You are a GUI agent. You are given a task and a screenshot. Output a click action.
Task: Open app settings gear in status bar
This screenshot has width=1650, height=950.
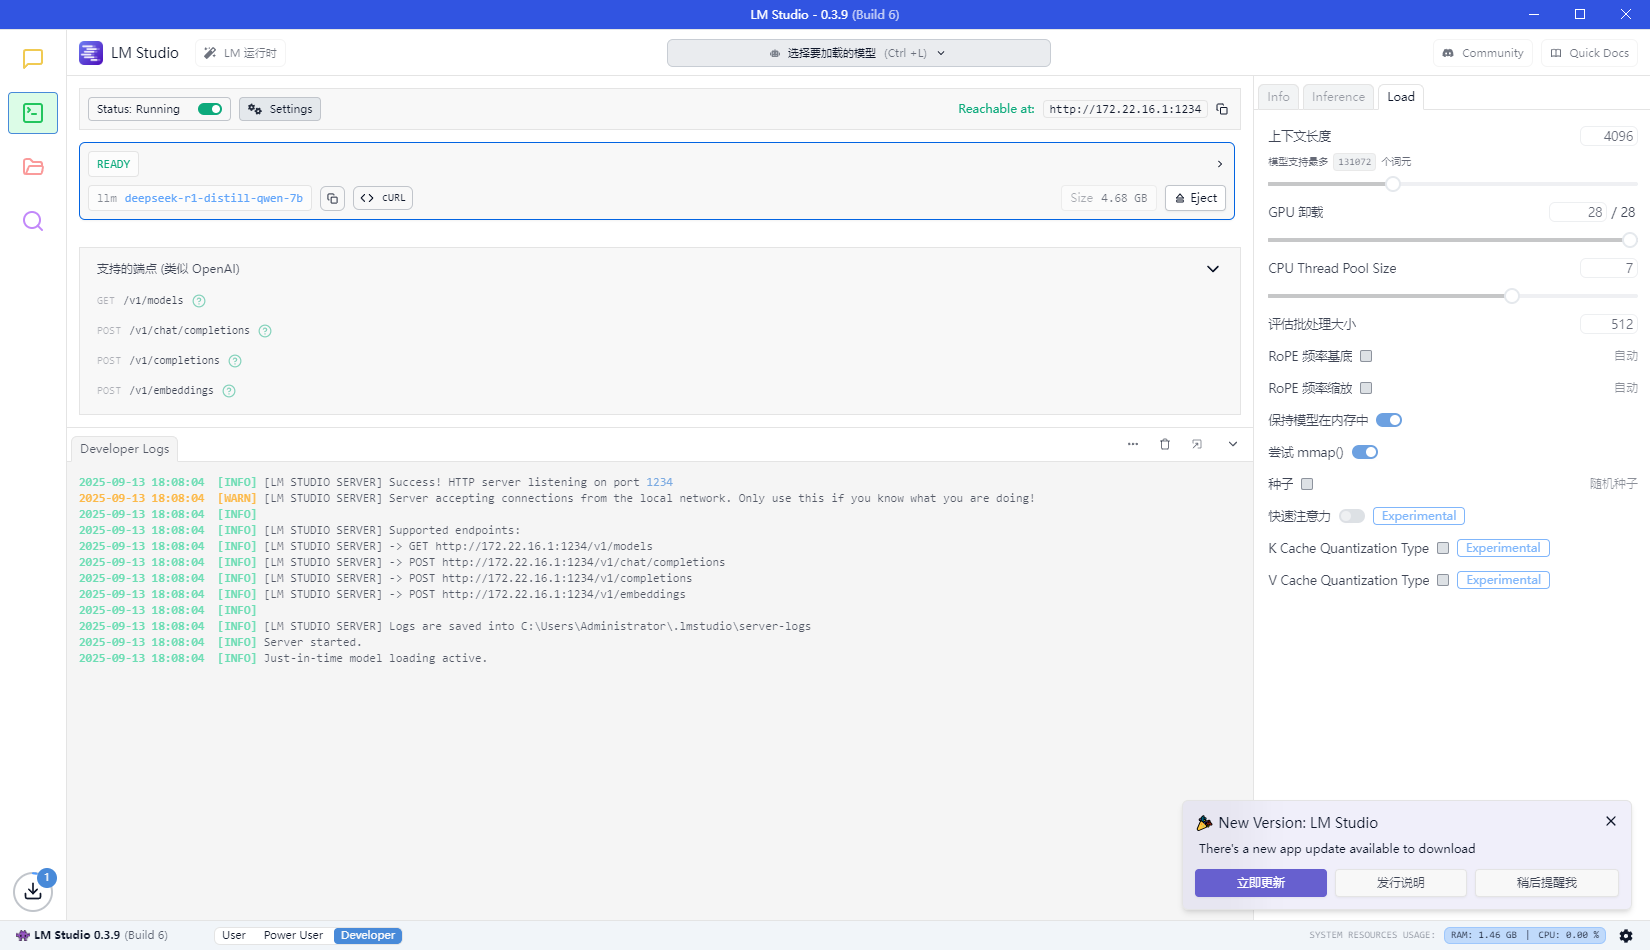[1626, 936]
